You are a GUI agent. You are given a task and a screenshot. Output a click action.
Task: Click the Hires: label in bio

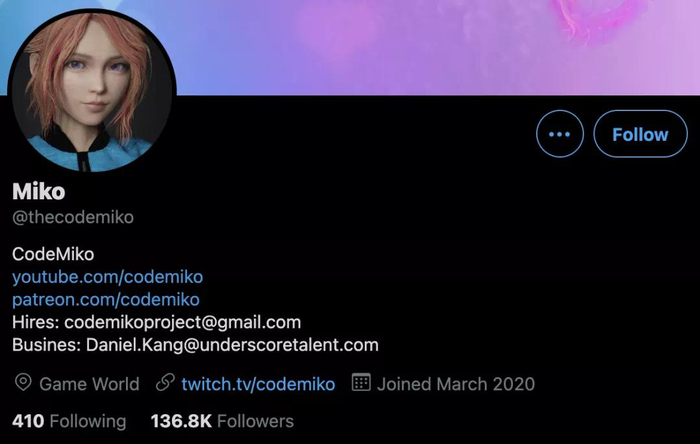[x=36, y=322]
